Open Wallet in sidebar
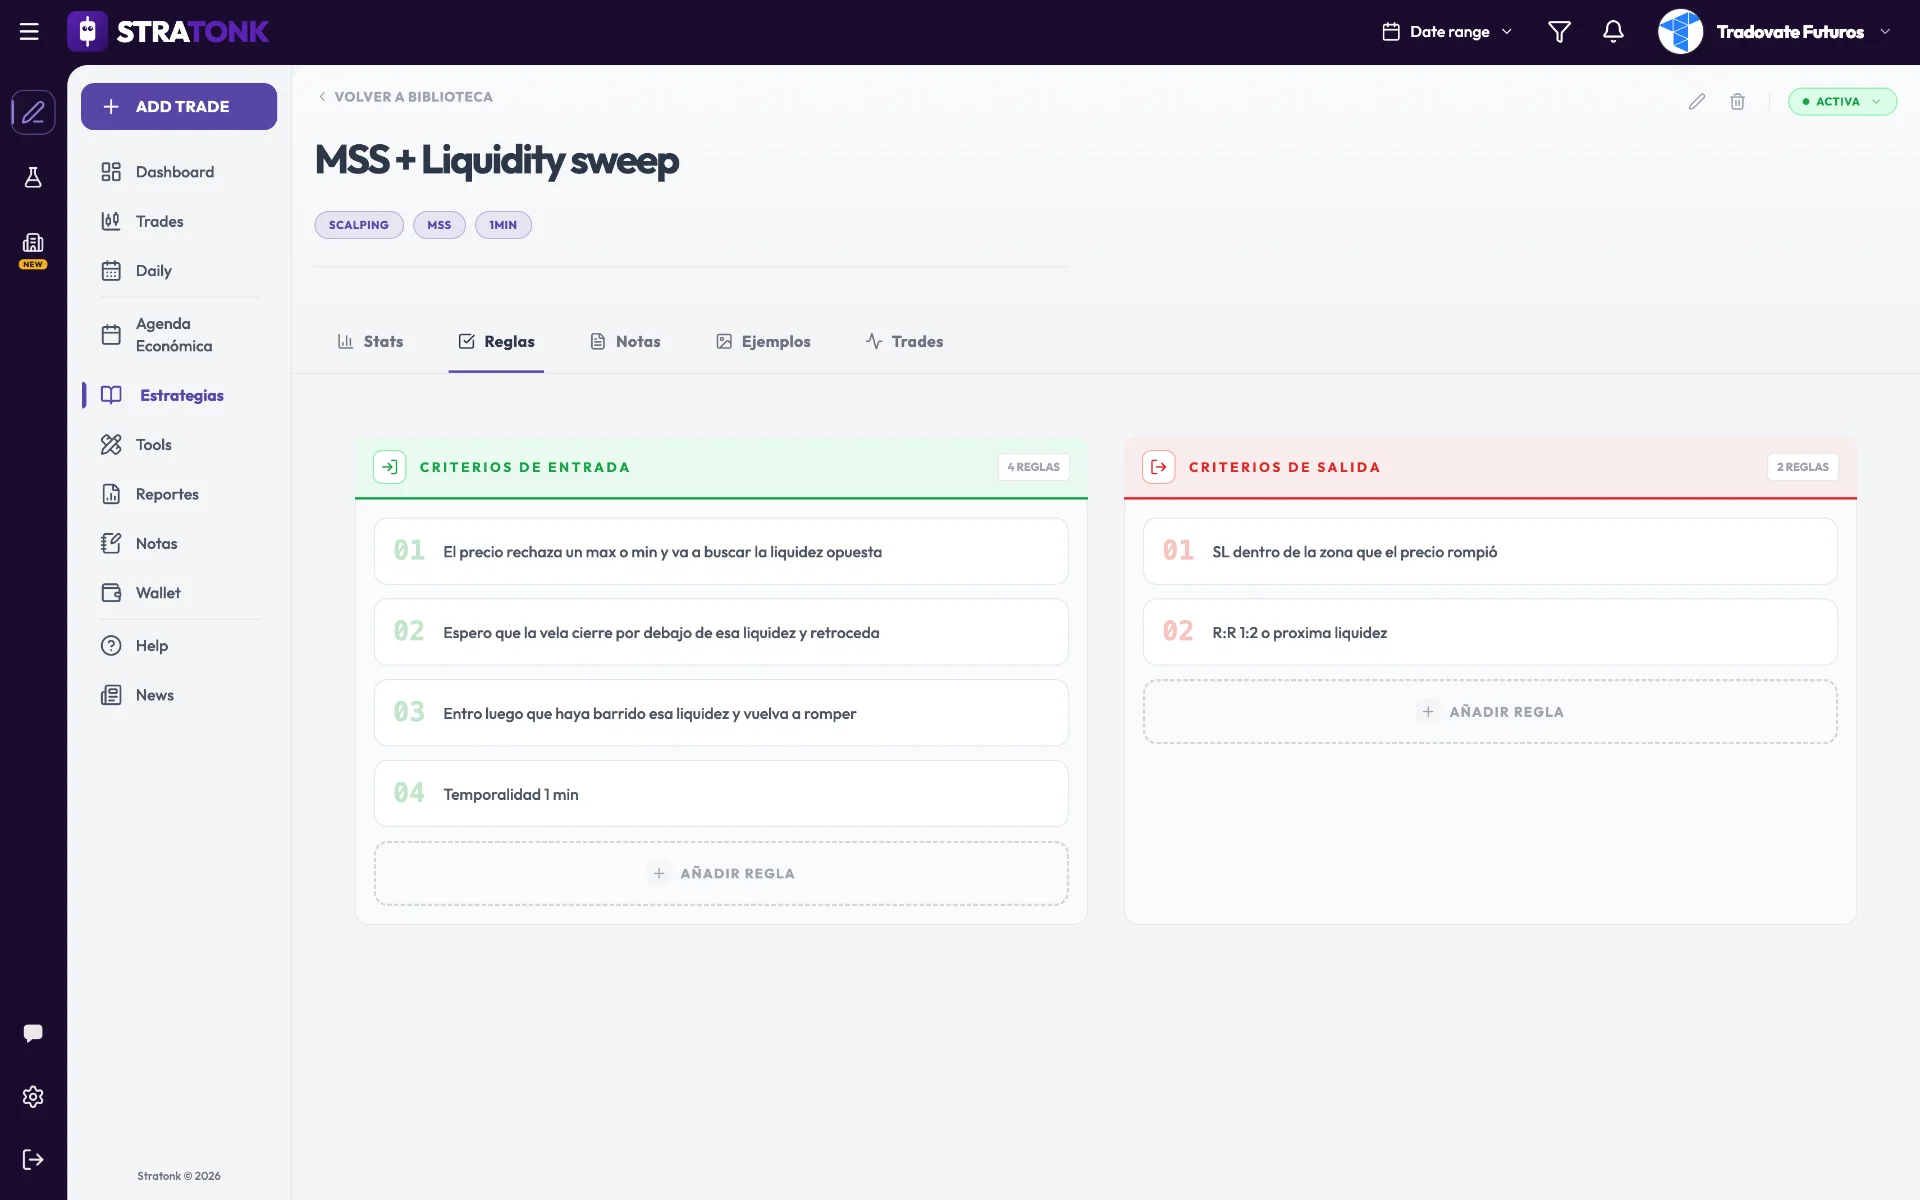 click(141, 593)
